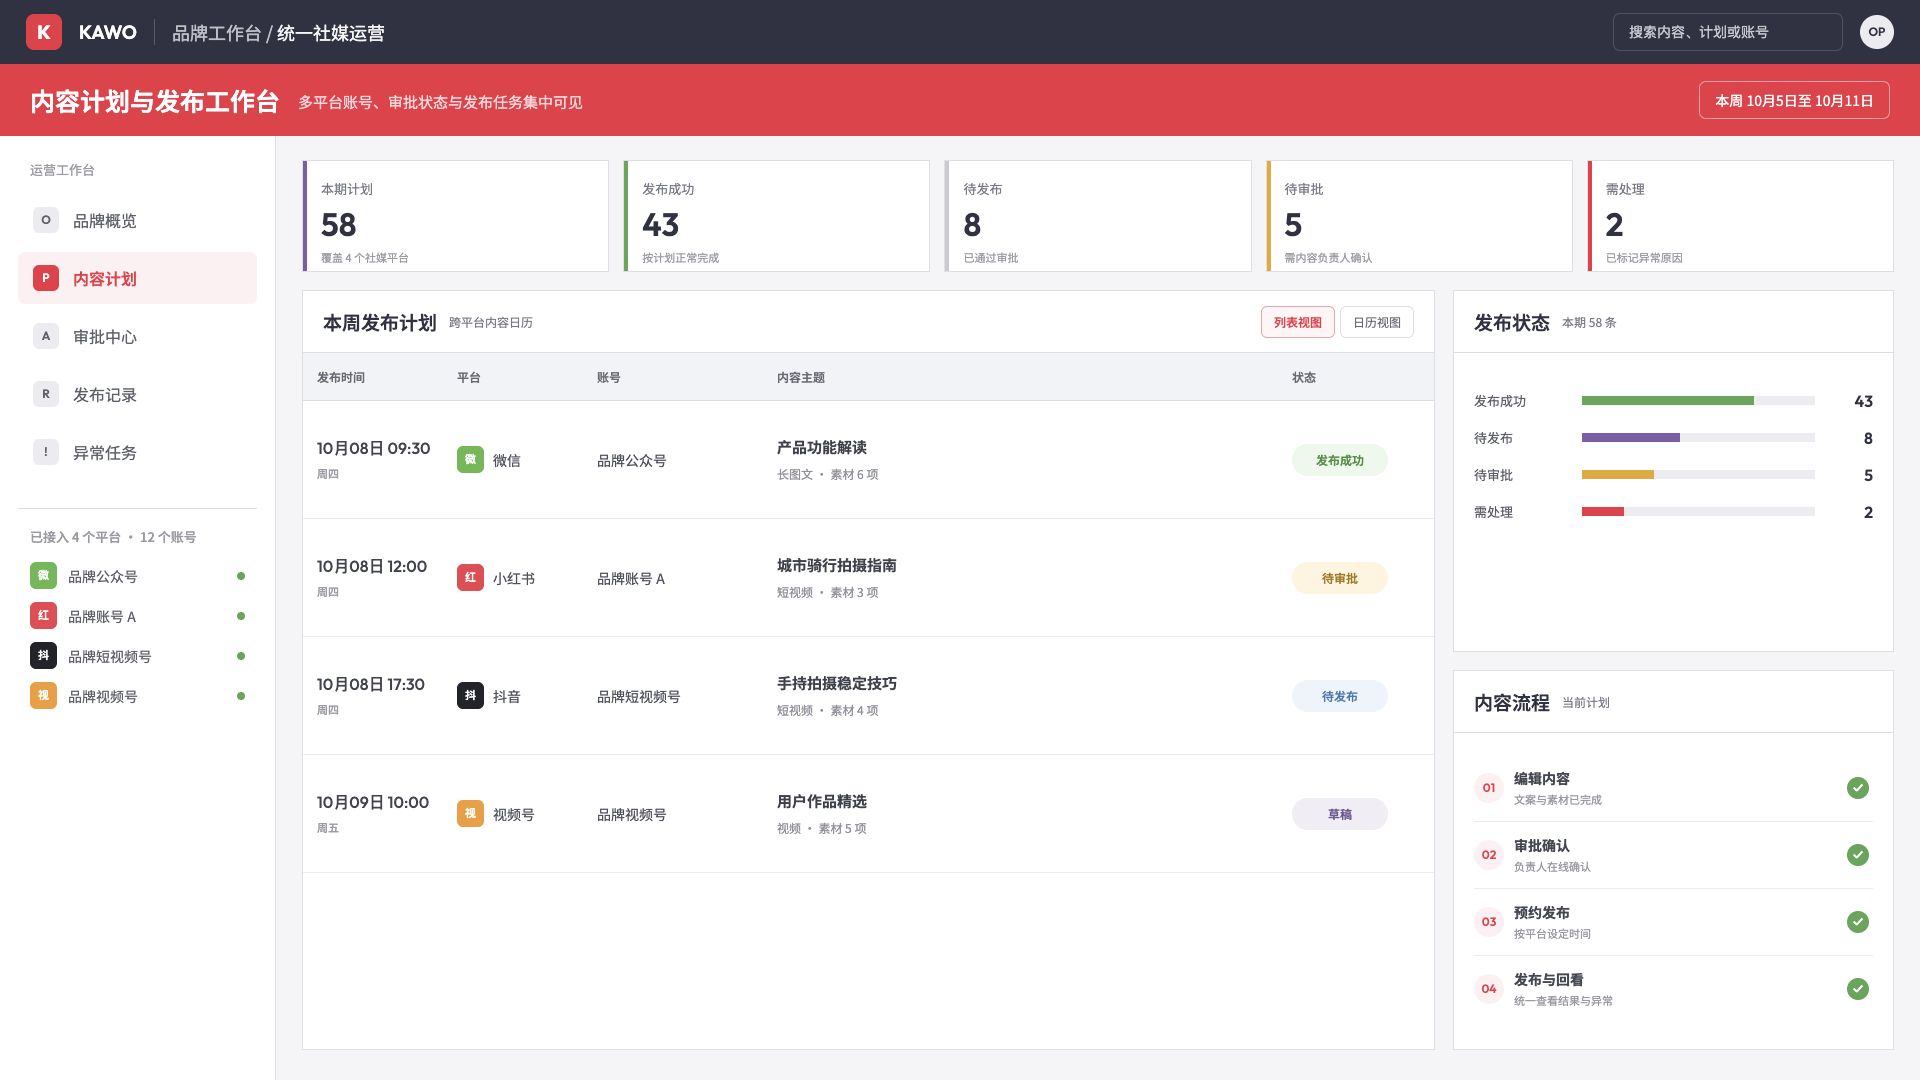The image size is (1920, 1080).
Task: Open the week range selector 10月5日至10月11日
Action: [x=1794, y=100]
